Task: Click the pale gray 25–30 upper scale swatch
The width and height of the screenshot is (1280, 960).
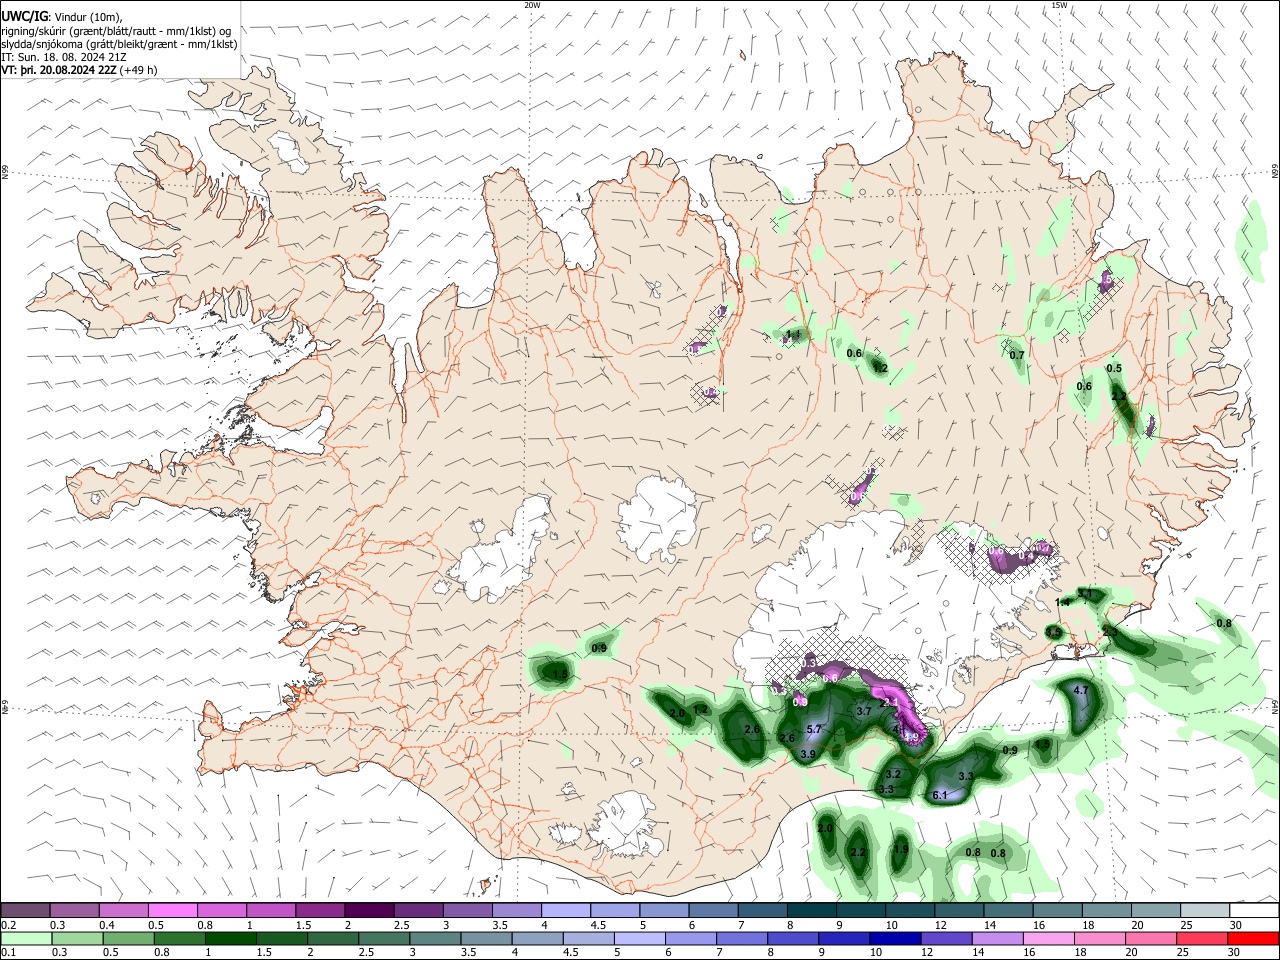Action: pyautogui.click(x=1205, y=910)
